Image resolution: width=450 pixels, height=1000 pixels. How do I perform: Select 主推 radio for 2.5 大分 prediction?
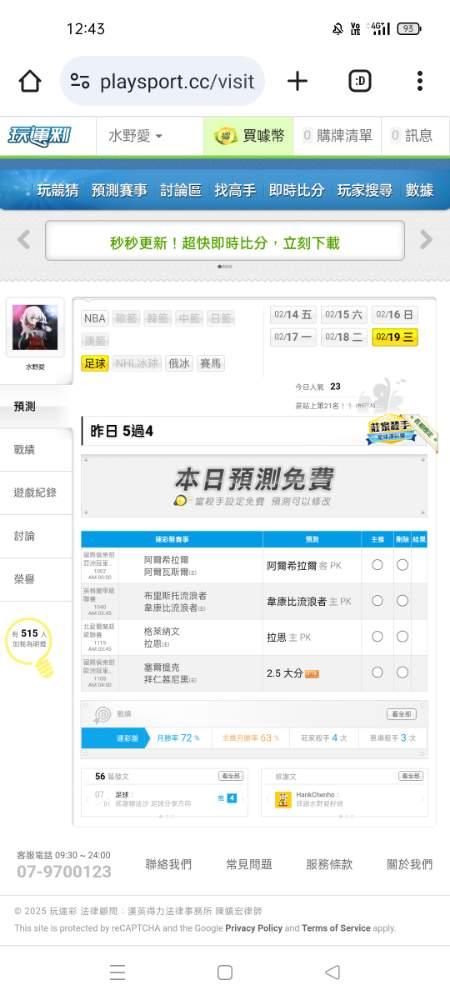coord(377,672)
